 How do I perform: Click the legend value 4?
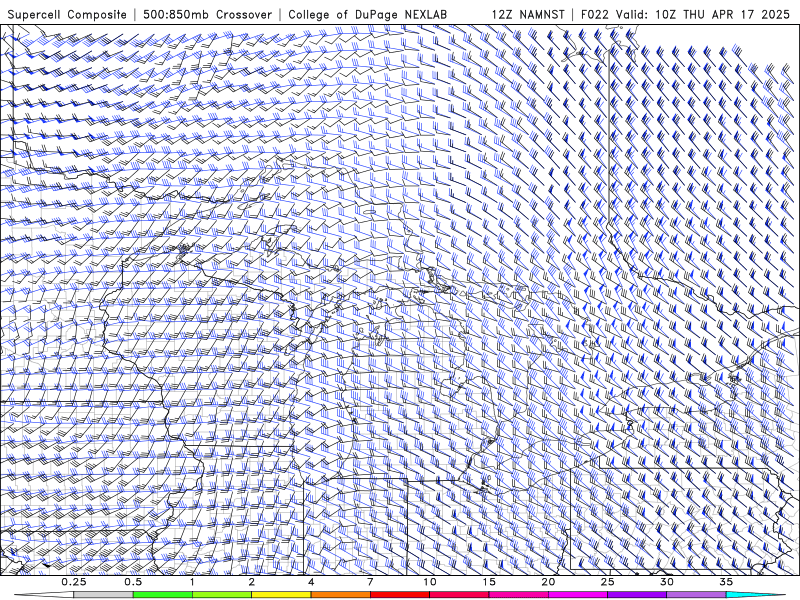click(311, 582)
